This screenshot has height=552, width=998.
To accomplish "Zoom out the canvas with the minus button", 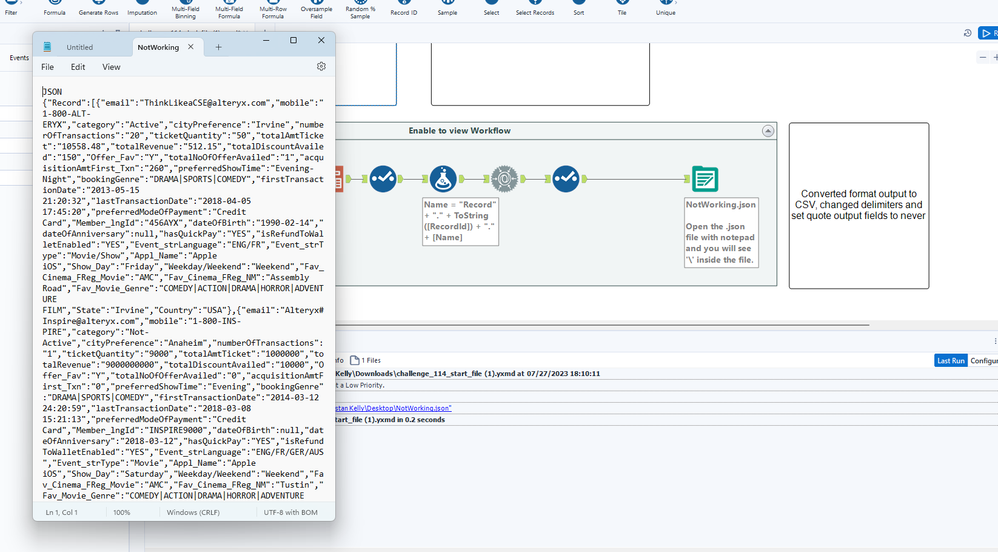I will (983, 57).
